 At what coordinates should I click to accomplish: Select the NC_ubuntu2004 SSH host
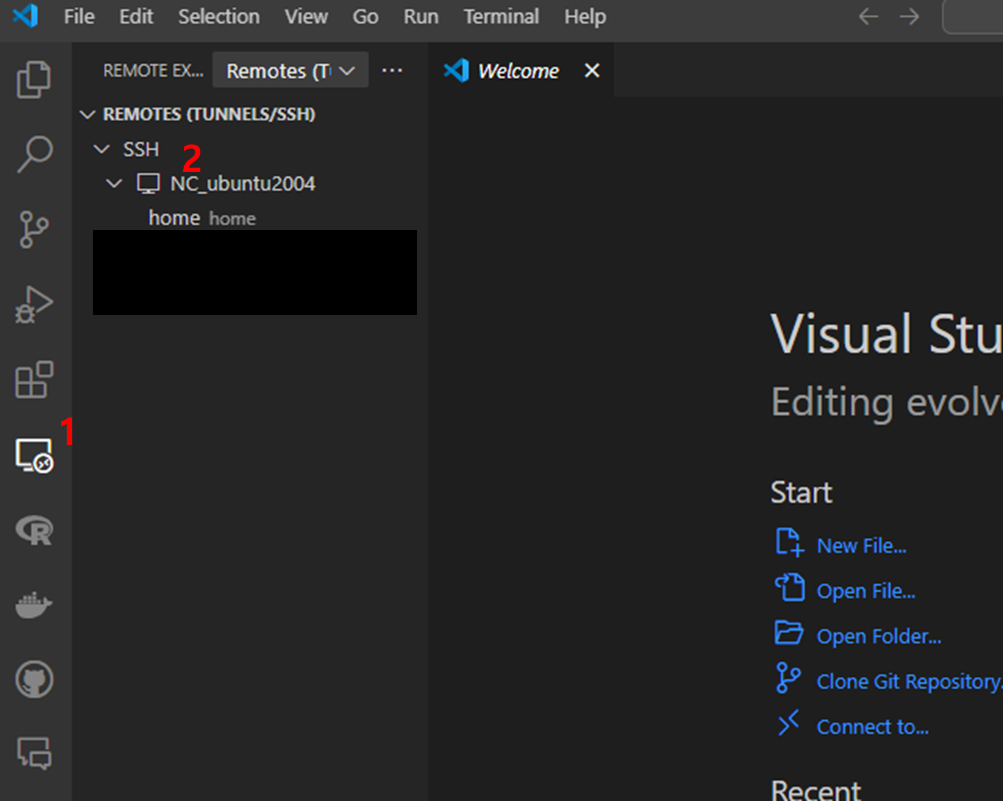point(242,184)
